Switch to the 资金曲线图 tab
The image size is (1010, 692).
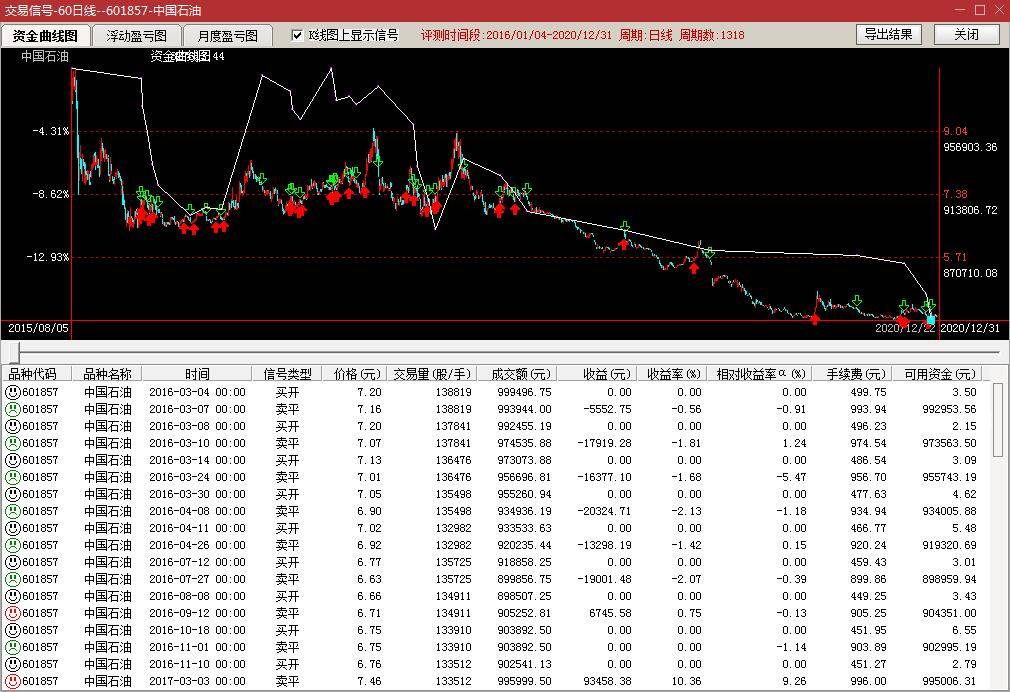coord(46,35)
